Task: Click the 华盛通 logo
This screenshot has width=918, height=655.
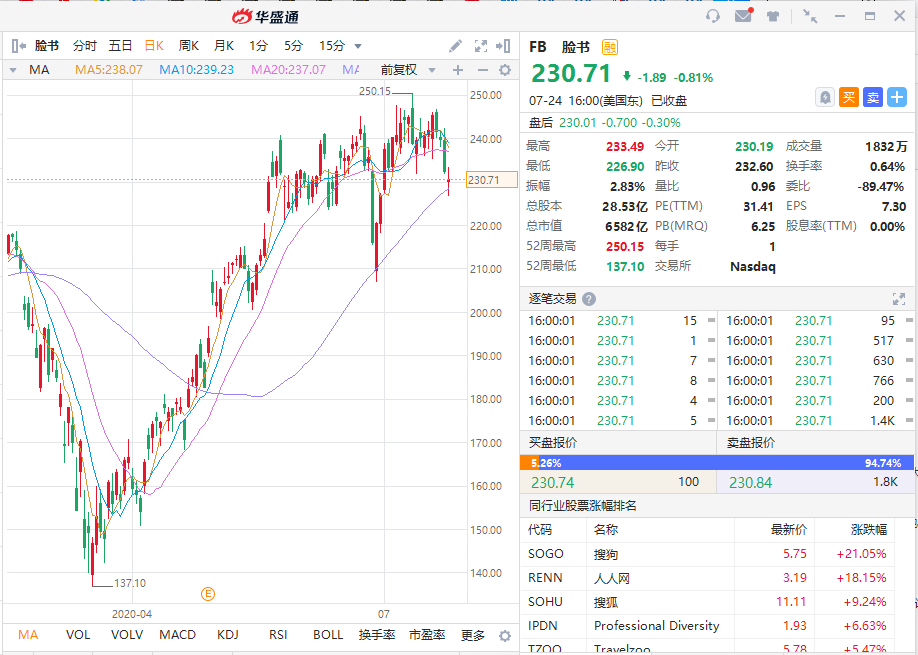Action: (x=266, y=16)
